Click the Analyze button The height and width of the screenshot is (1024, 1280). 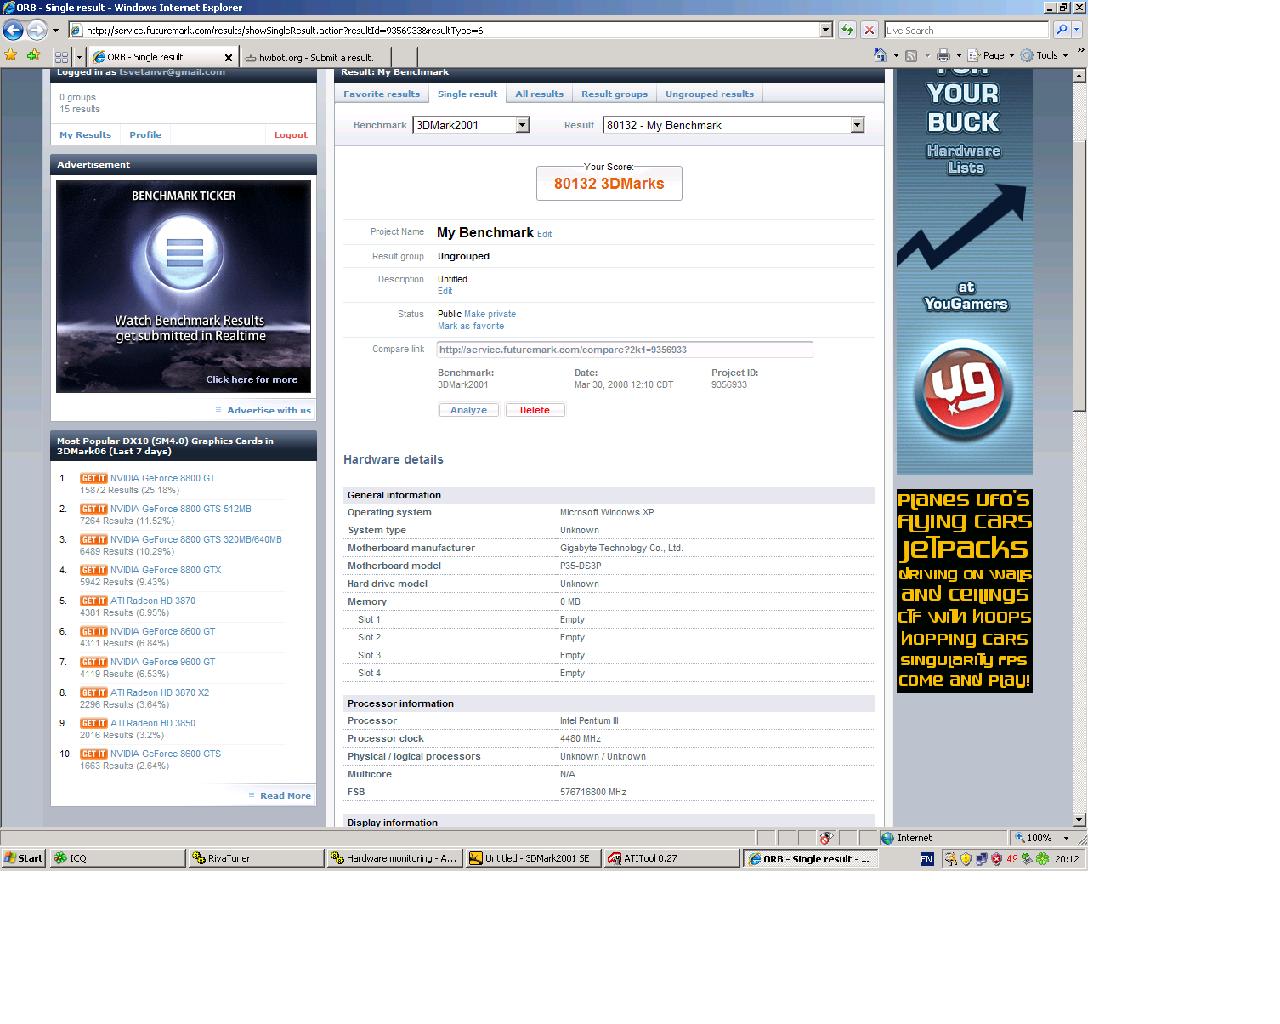tap(468, 410)
